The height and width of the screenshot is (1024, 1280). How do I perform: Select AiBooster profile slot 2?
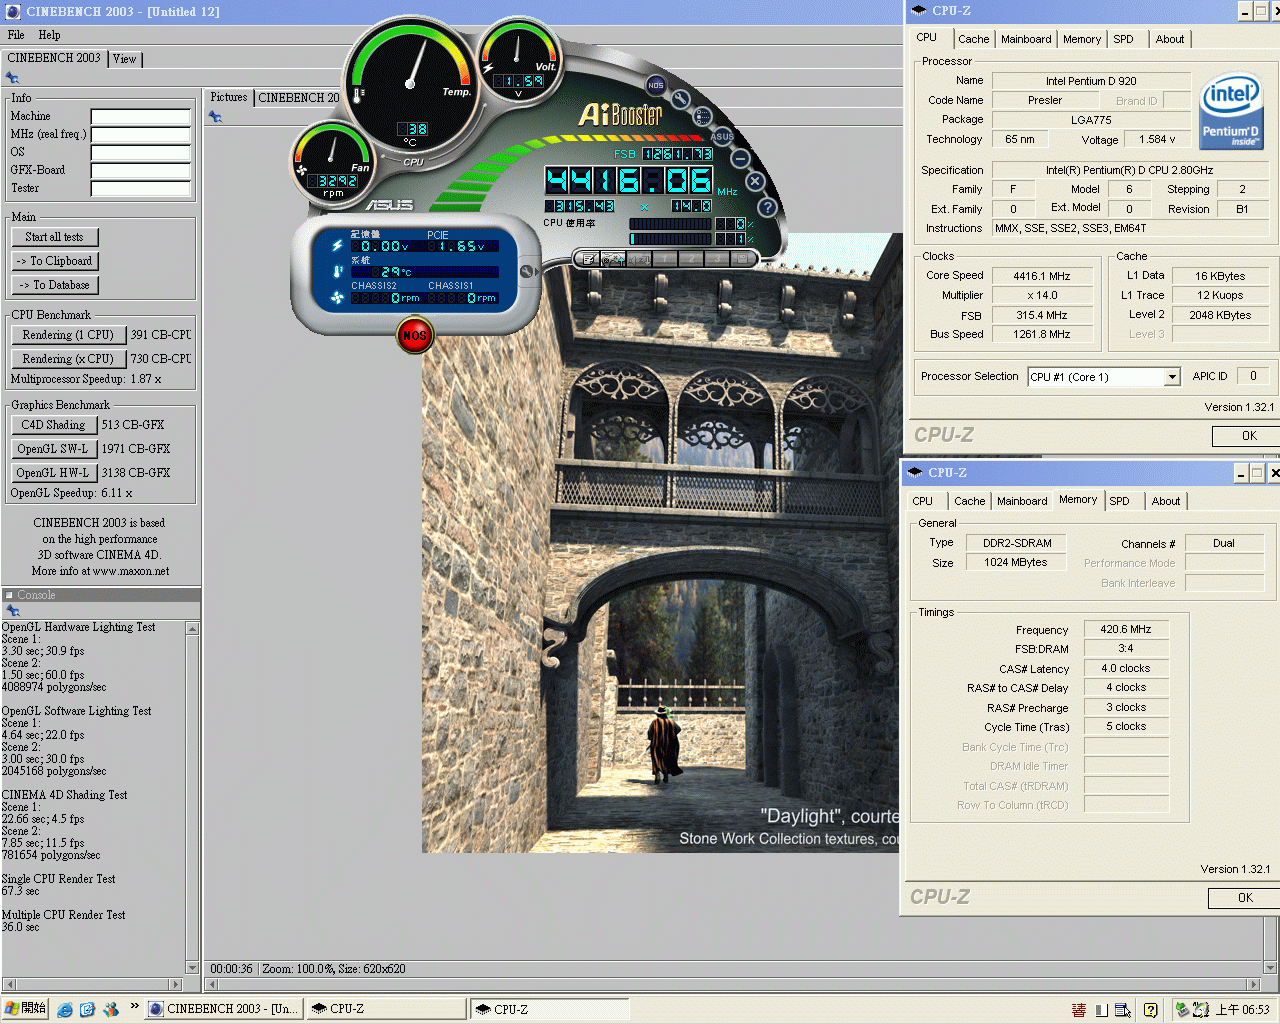[x=691, y=259]
